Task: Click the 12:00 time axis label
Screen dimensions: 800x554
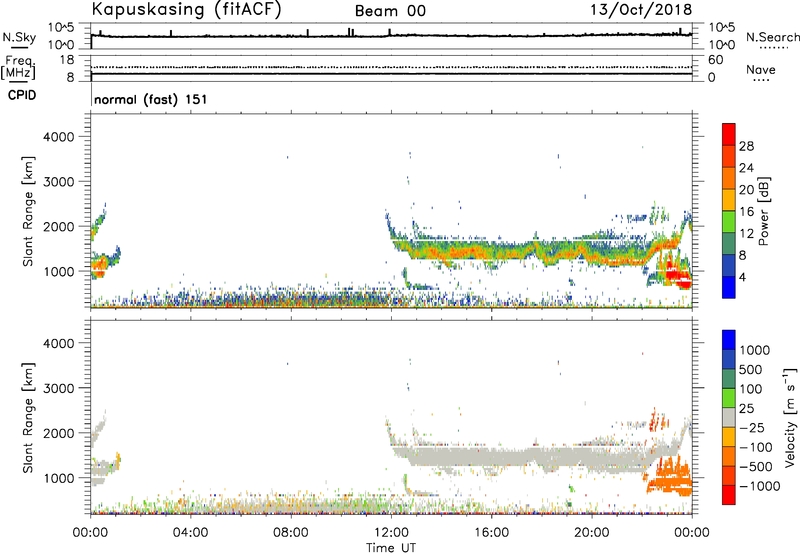Action: [391, 533]
